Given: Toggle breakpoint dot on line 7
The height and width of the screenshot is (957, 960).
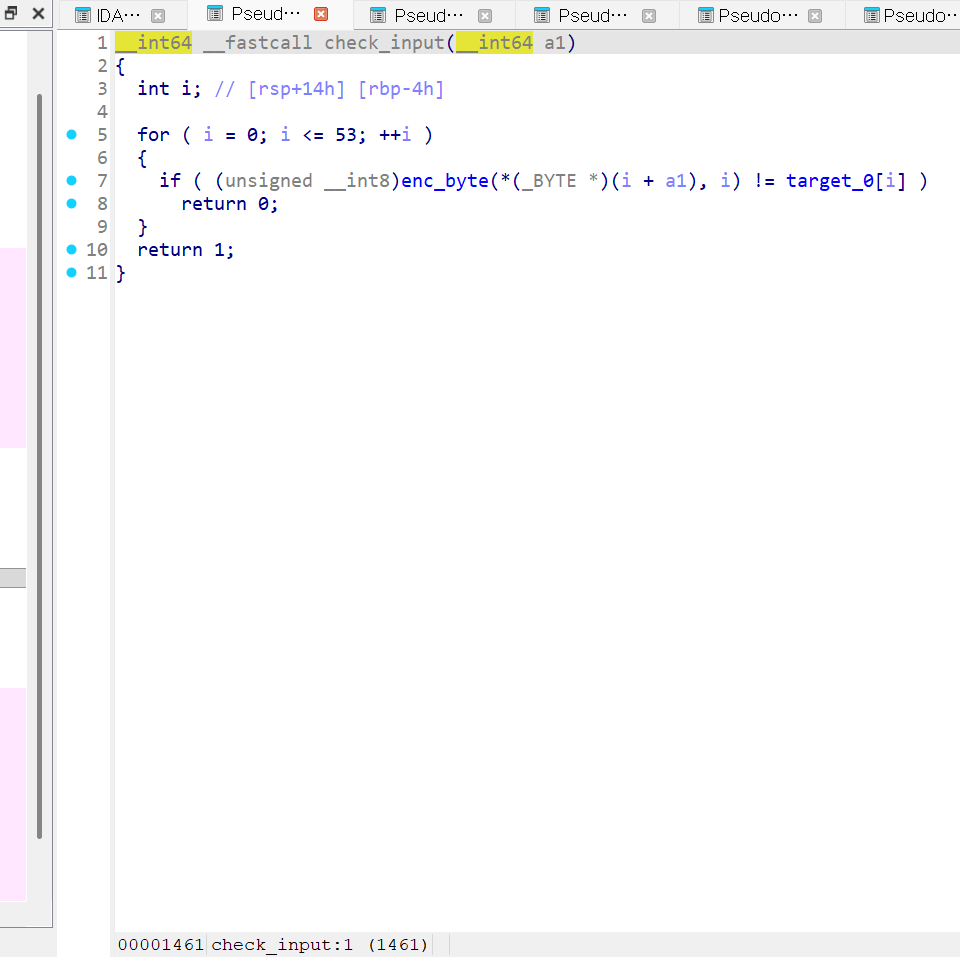Looking at the screenshot, I should pyautogui.click(x=72, y=181).
